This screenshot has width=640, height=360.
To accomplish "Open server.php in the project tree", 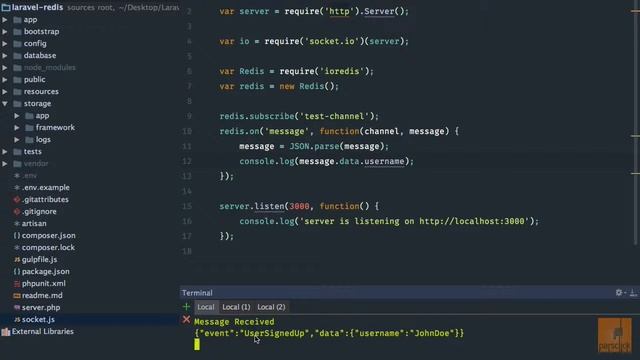I will 41,308.
